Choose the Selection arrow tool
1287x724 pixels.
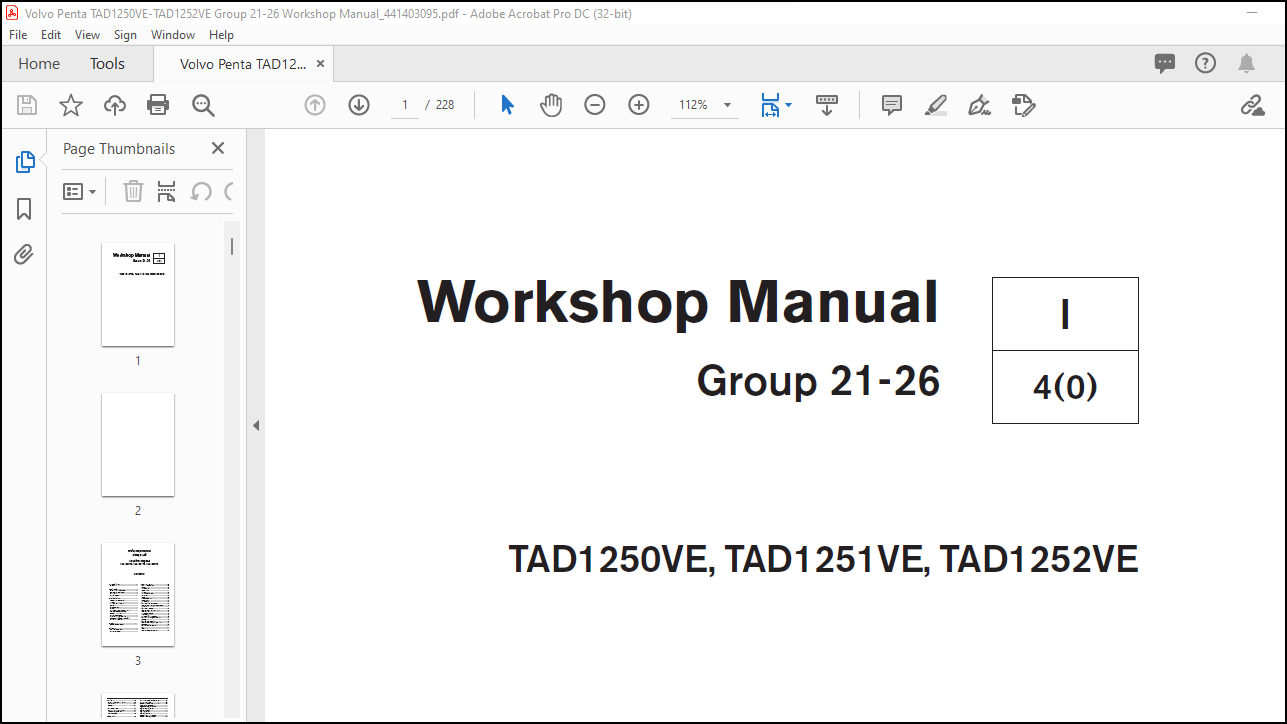507,105
